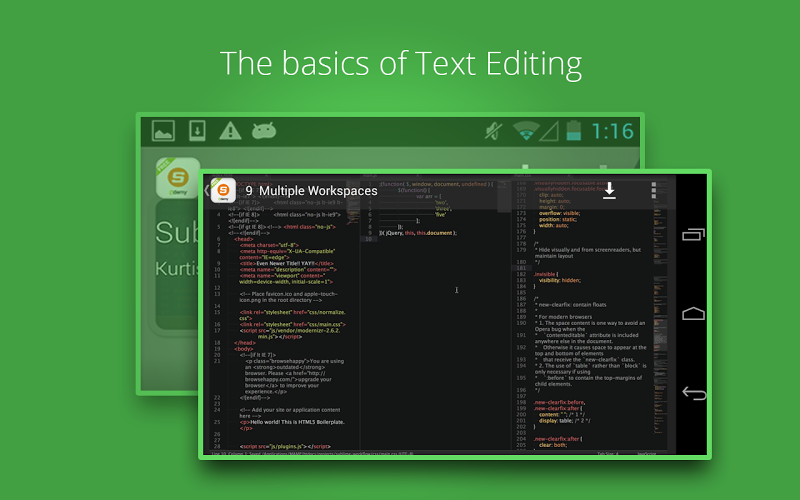The height and width of the screenshot is (500, 800).
Task: Tap the FREE Udemy icon in back window
Action: [x=178, y=178]
